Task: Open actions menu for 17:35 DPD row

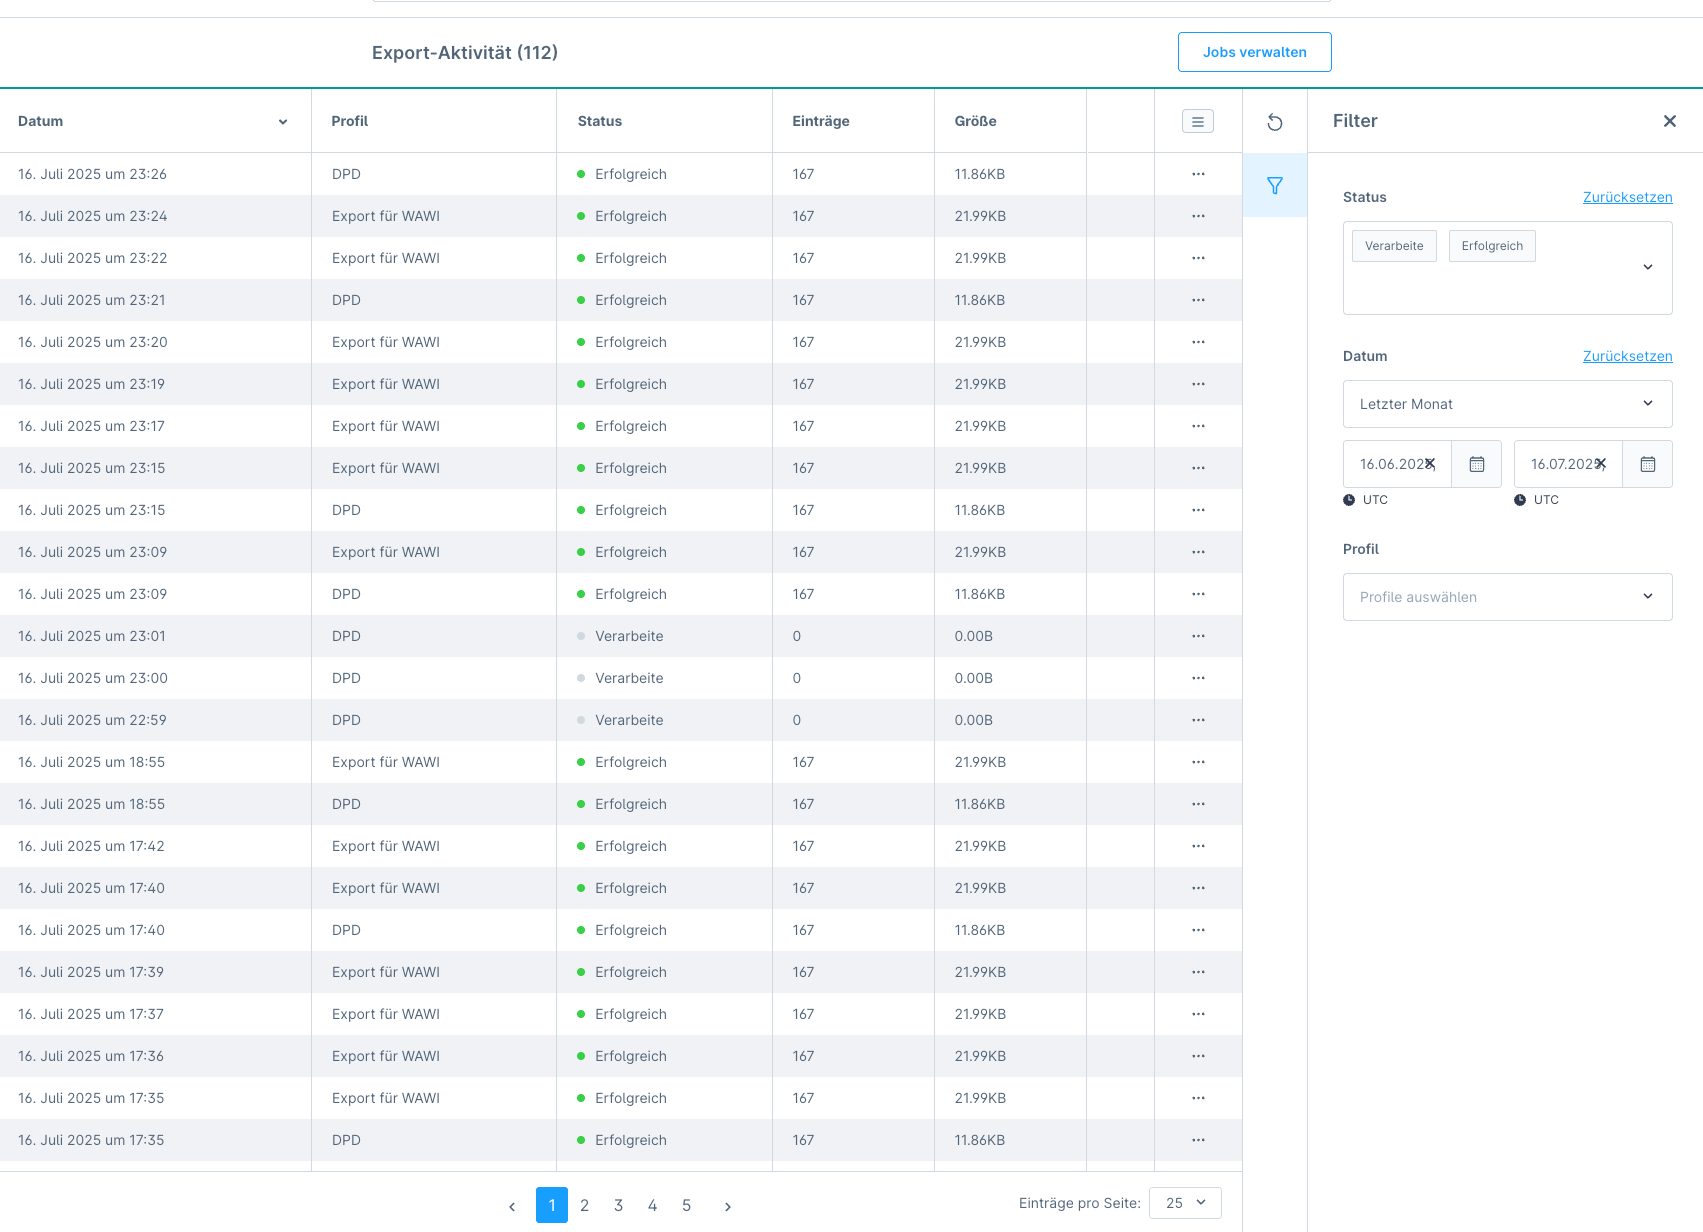Action: [x=1198, y=1140]
